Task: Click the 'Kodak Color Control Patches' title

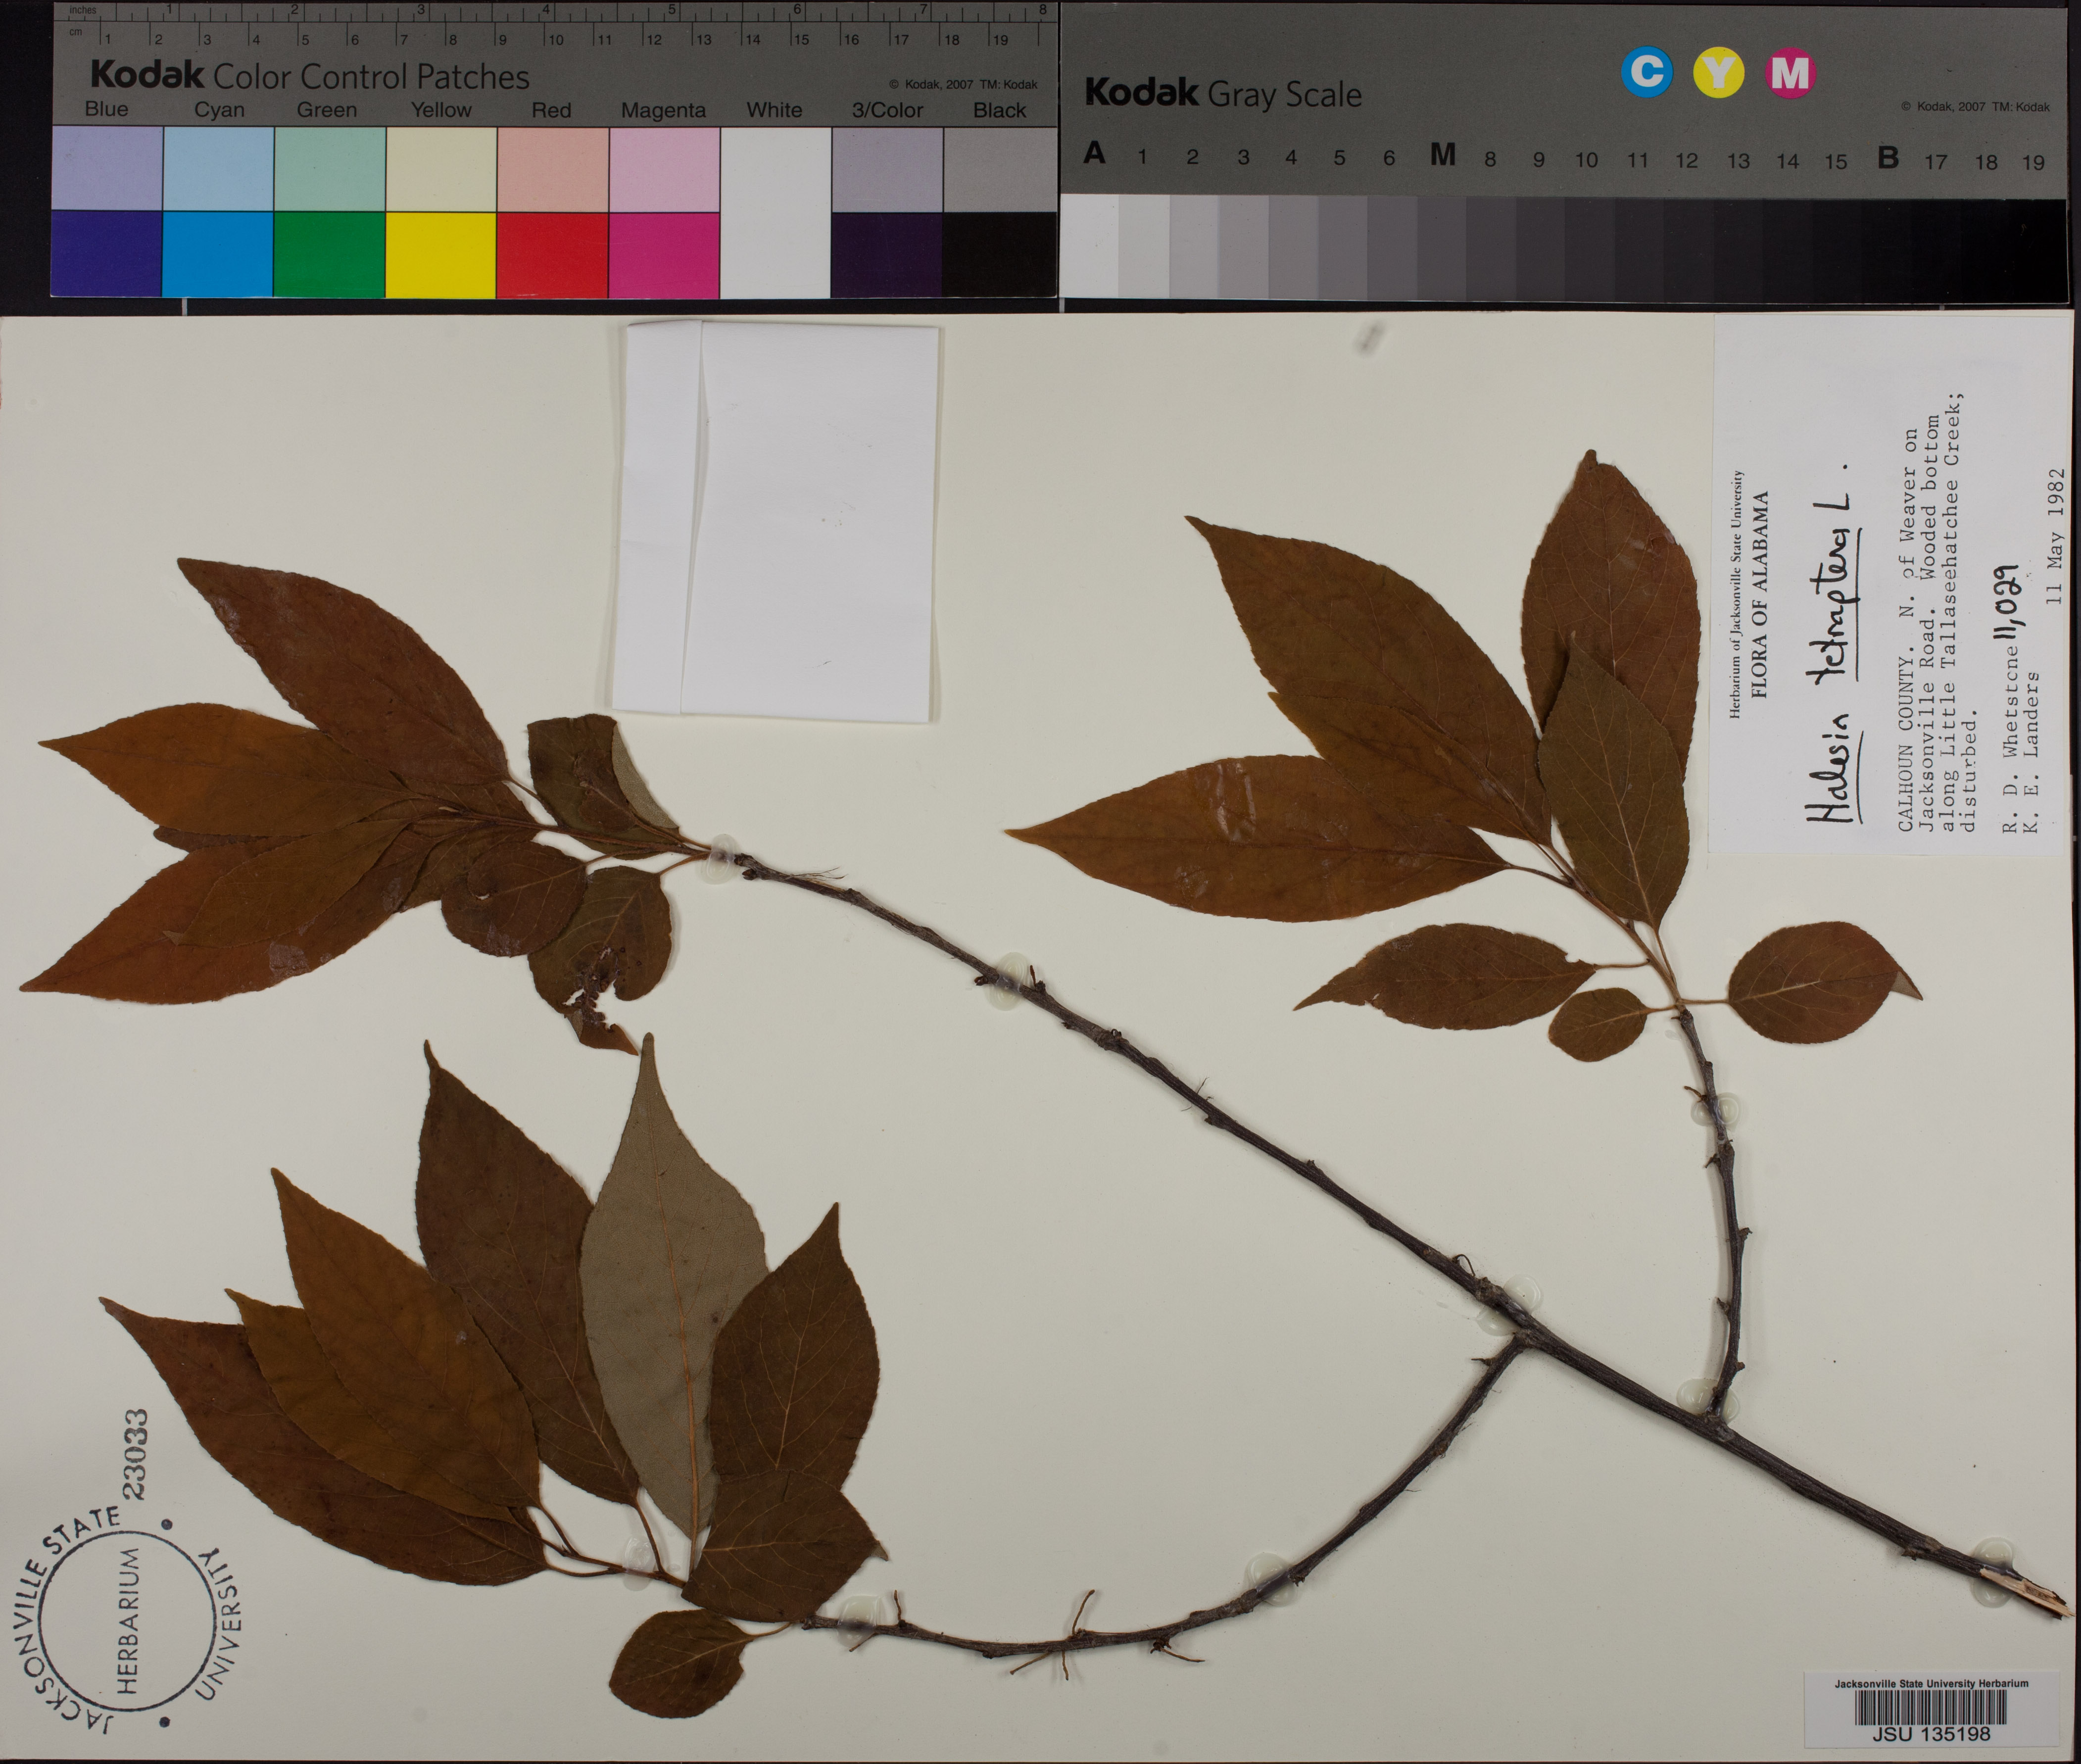Action: (x=310, y=76)
